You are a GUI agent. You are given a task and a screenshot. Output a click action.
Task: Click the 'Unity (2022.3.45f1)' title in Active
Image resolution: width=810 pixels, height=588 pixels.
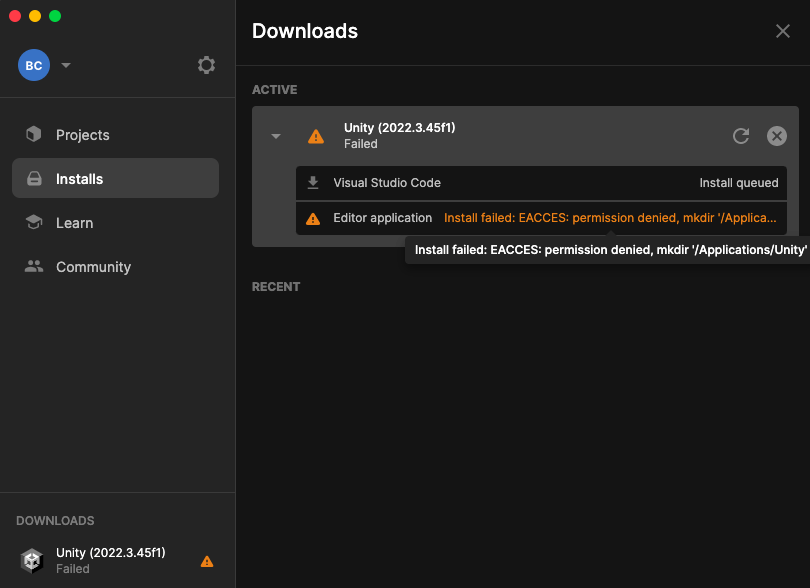click(x=400, y=128)
